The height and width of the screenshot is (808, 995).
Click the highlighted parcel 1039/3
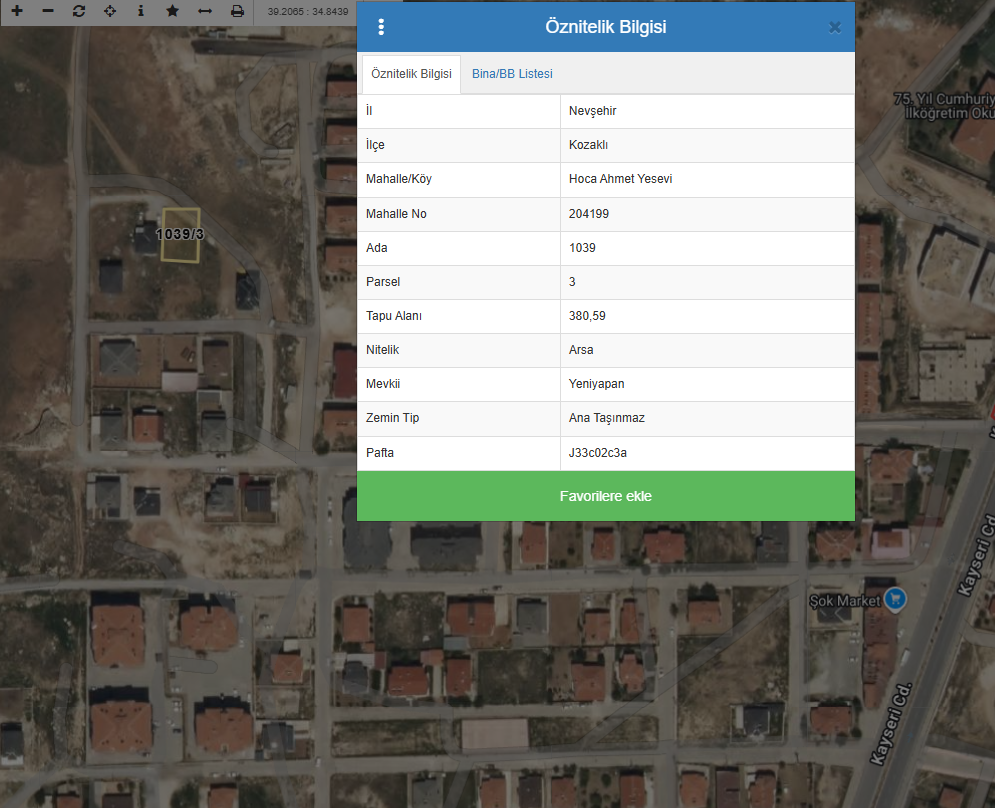[x=180, y=235]
